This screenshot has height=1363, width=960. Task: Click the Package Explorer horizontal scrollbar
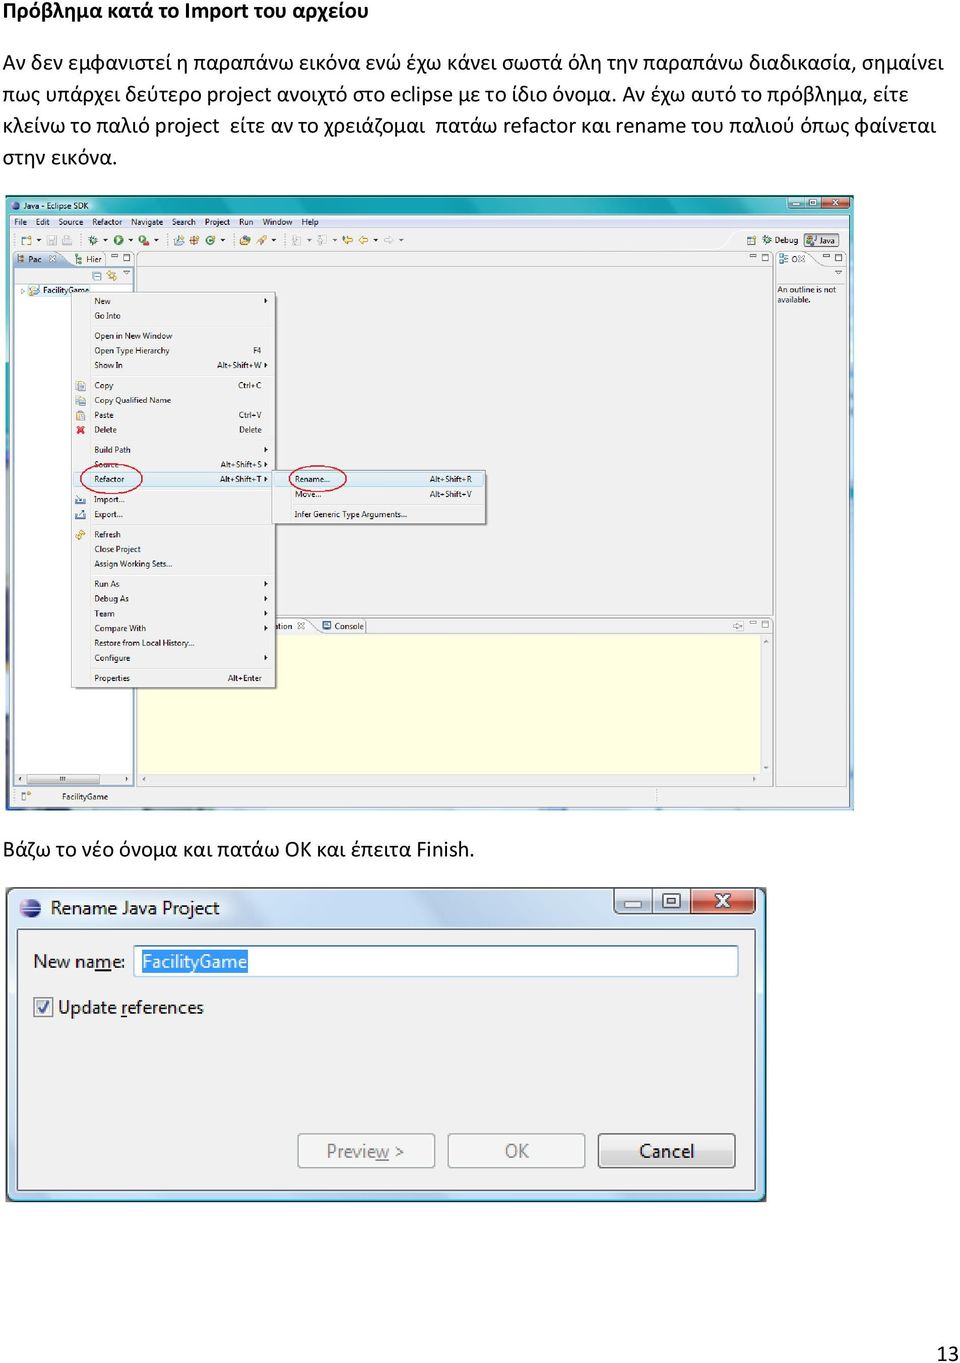point(72,778)
